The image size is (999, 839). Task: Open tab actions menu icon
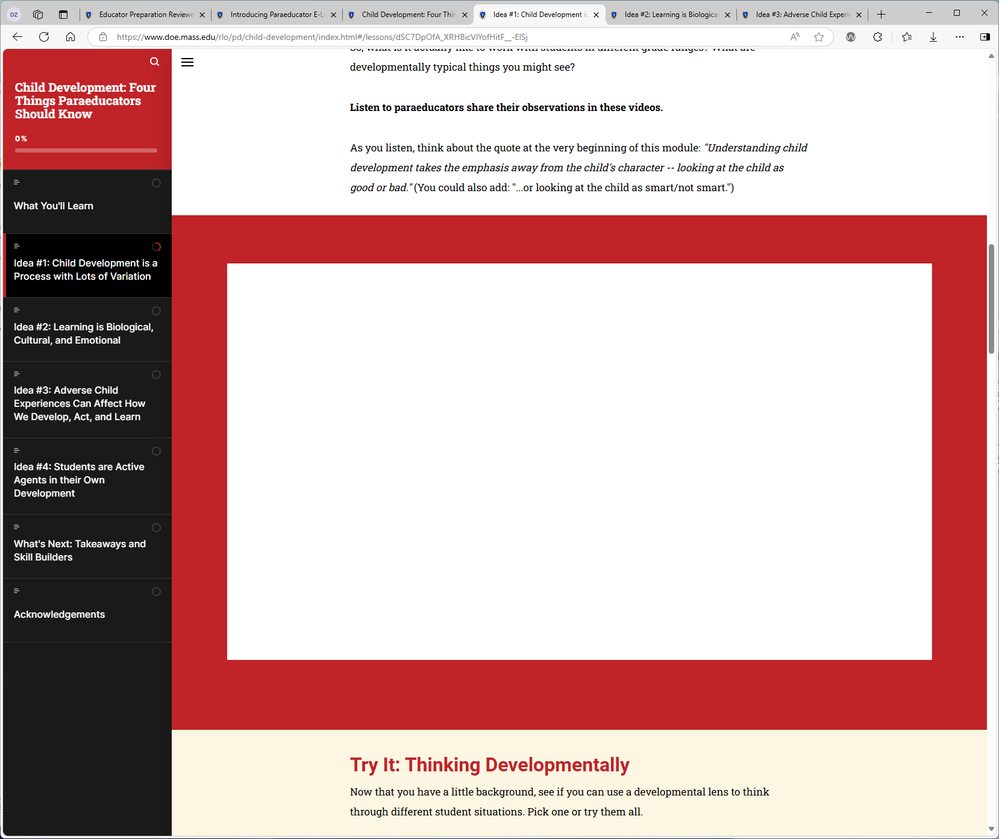[x=63, y=14]
